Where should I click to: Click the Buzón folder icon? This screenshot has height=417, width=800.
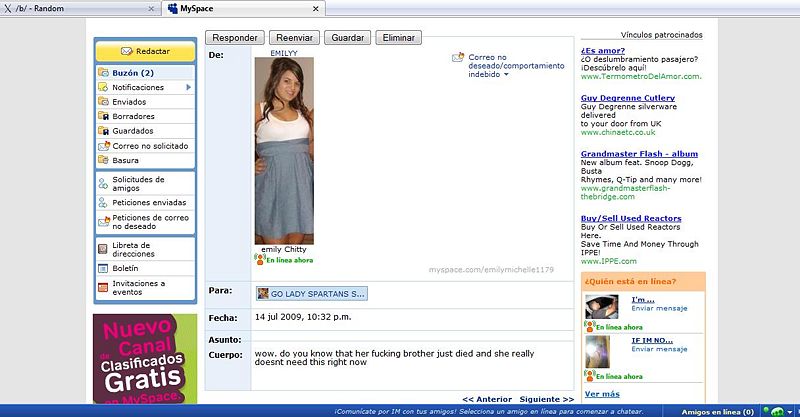(104, 72)
